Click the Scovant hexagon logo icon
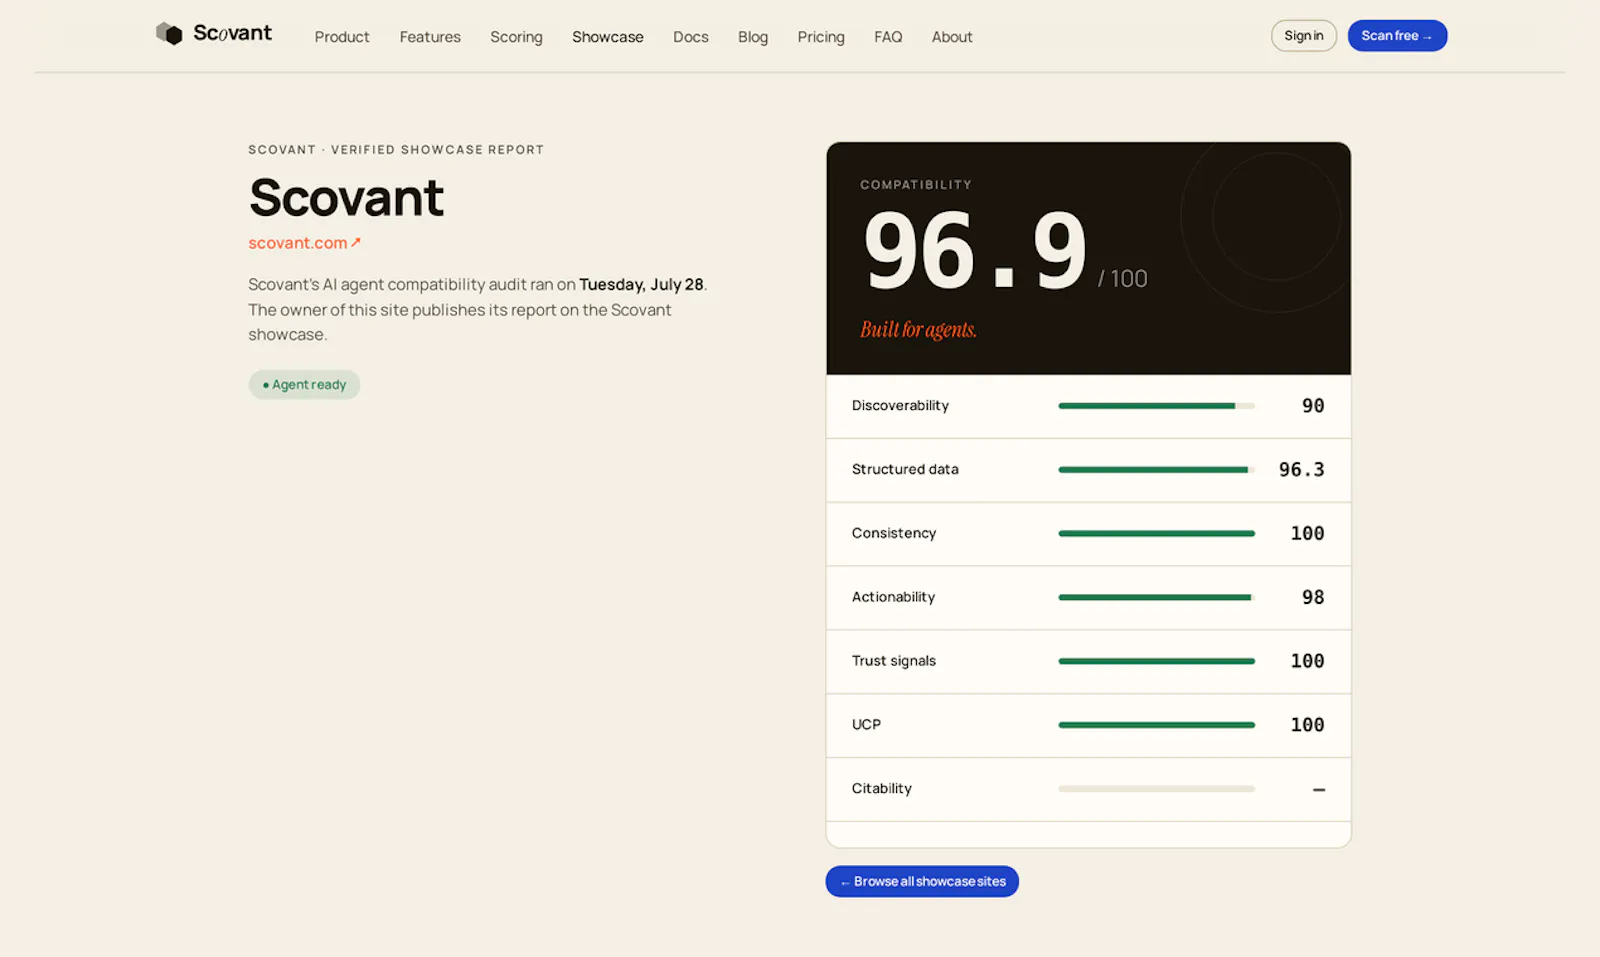Image resolution: width=1600 pixels, height=957 pixels. click(169, 34)
